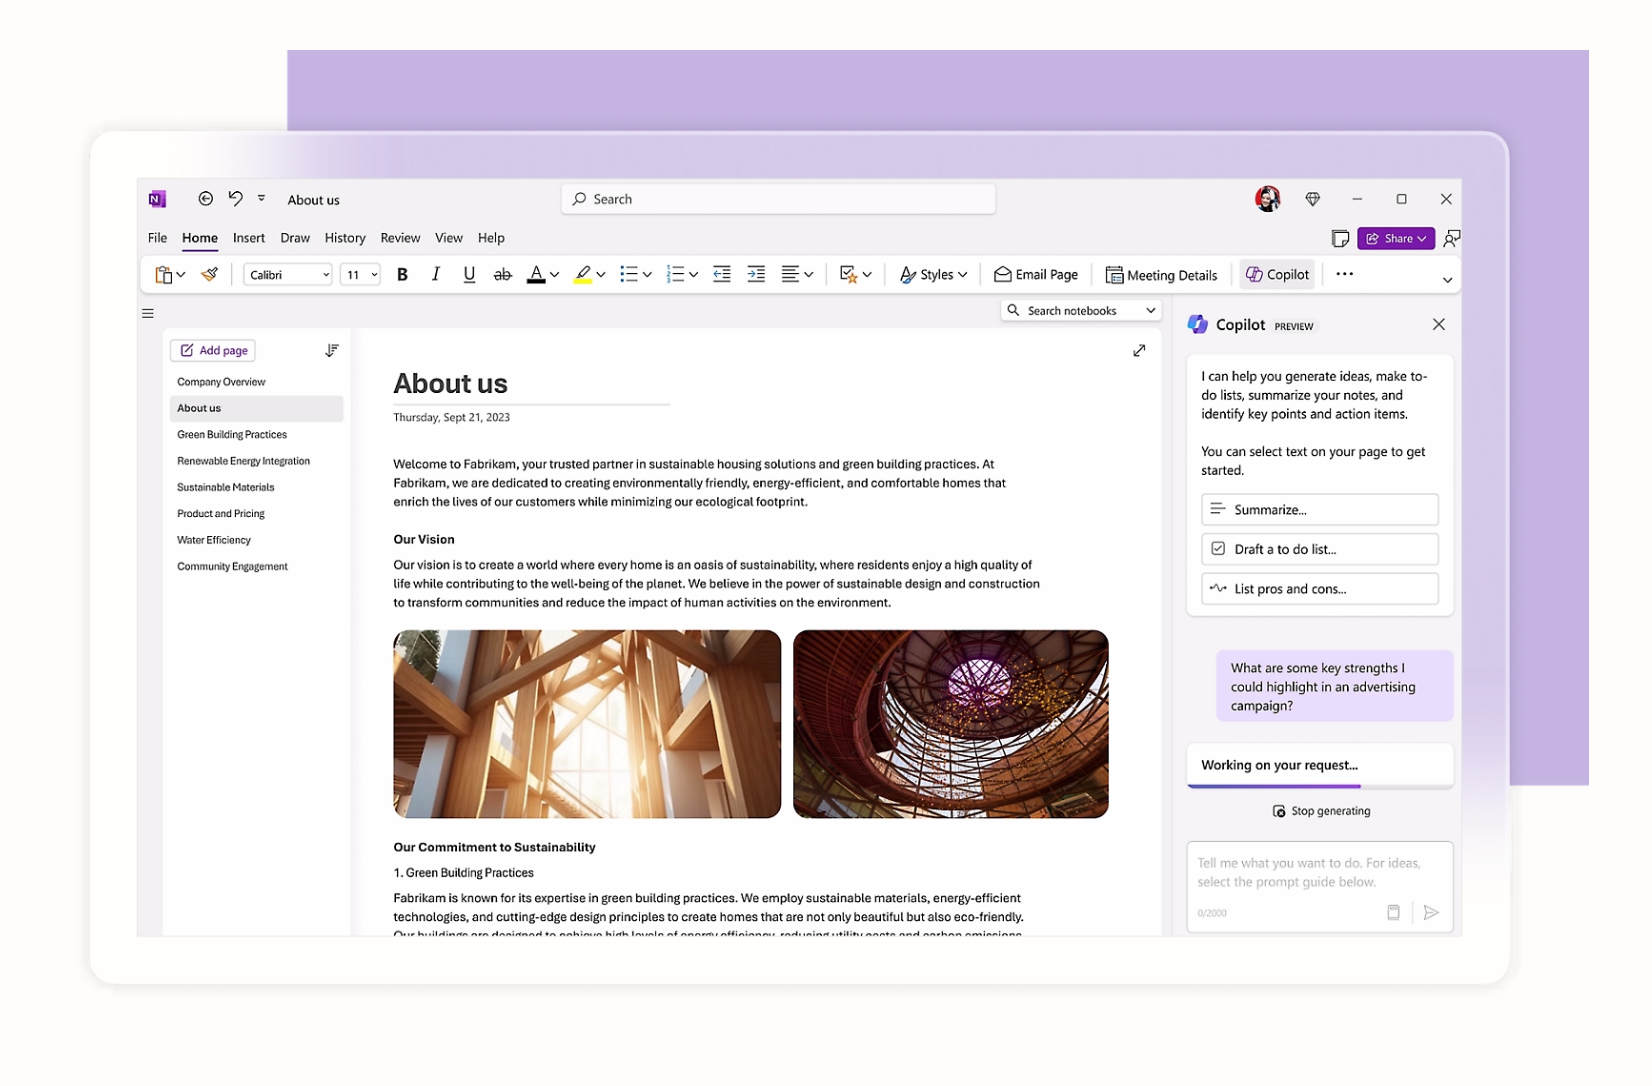Click the Summarize option in Copilot

[x=1319, y=509]
